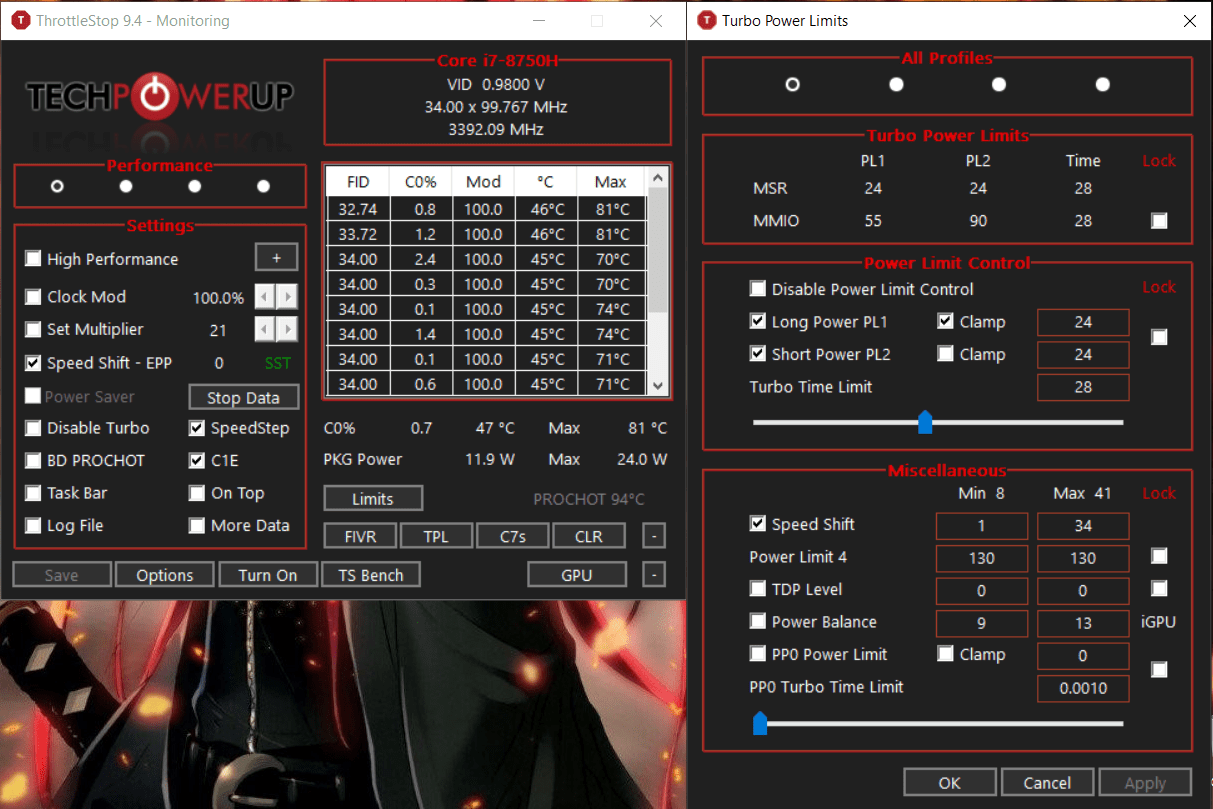Open the FIVR settings

click(x=359, y=535)
